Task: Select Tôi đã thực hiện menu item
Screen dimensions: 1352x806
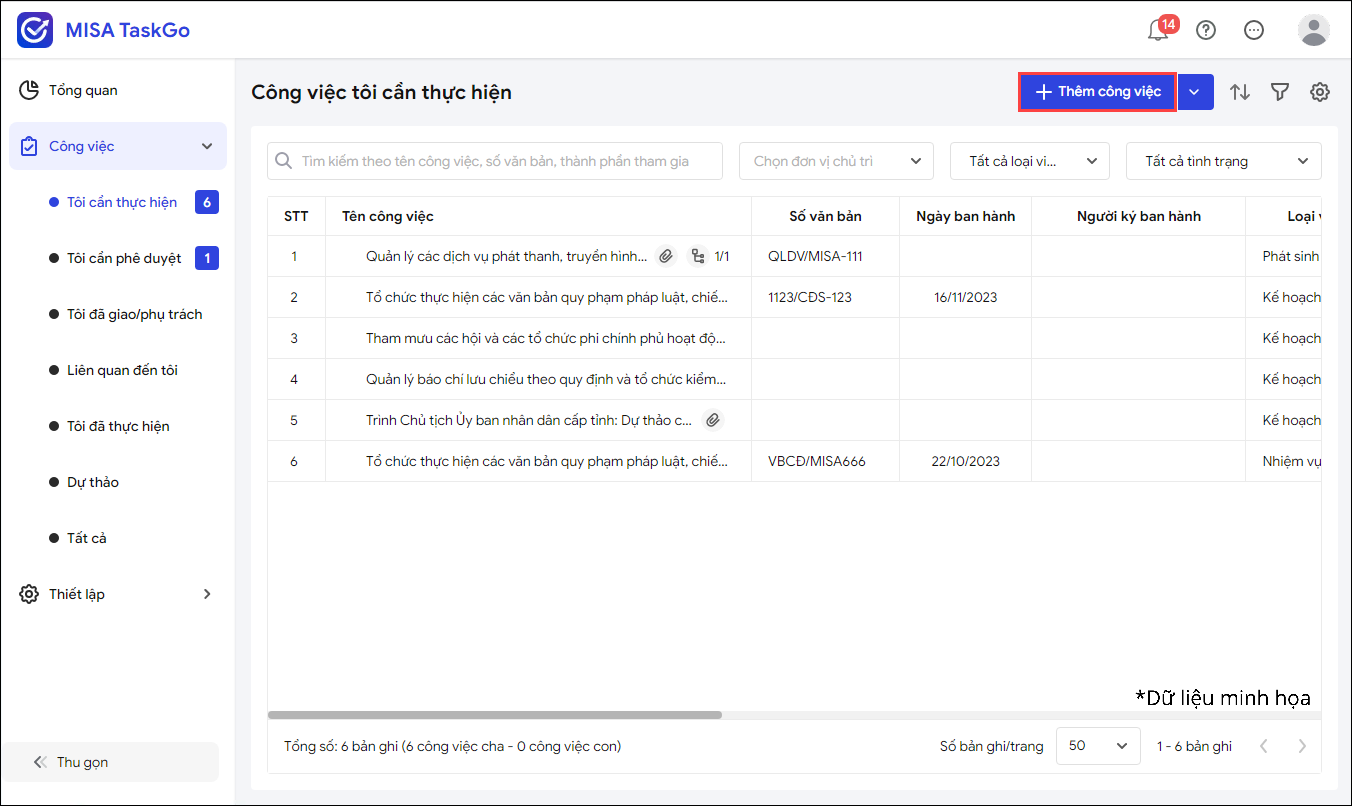Action: tap(118, 426)
